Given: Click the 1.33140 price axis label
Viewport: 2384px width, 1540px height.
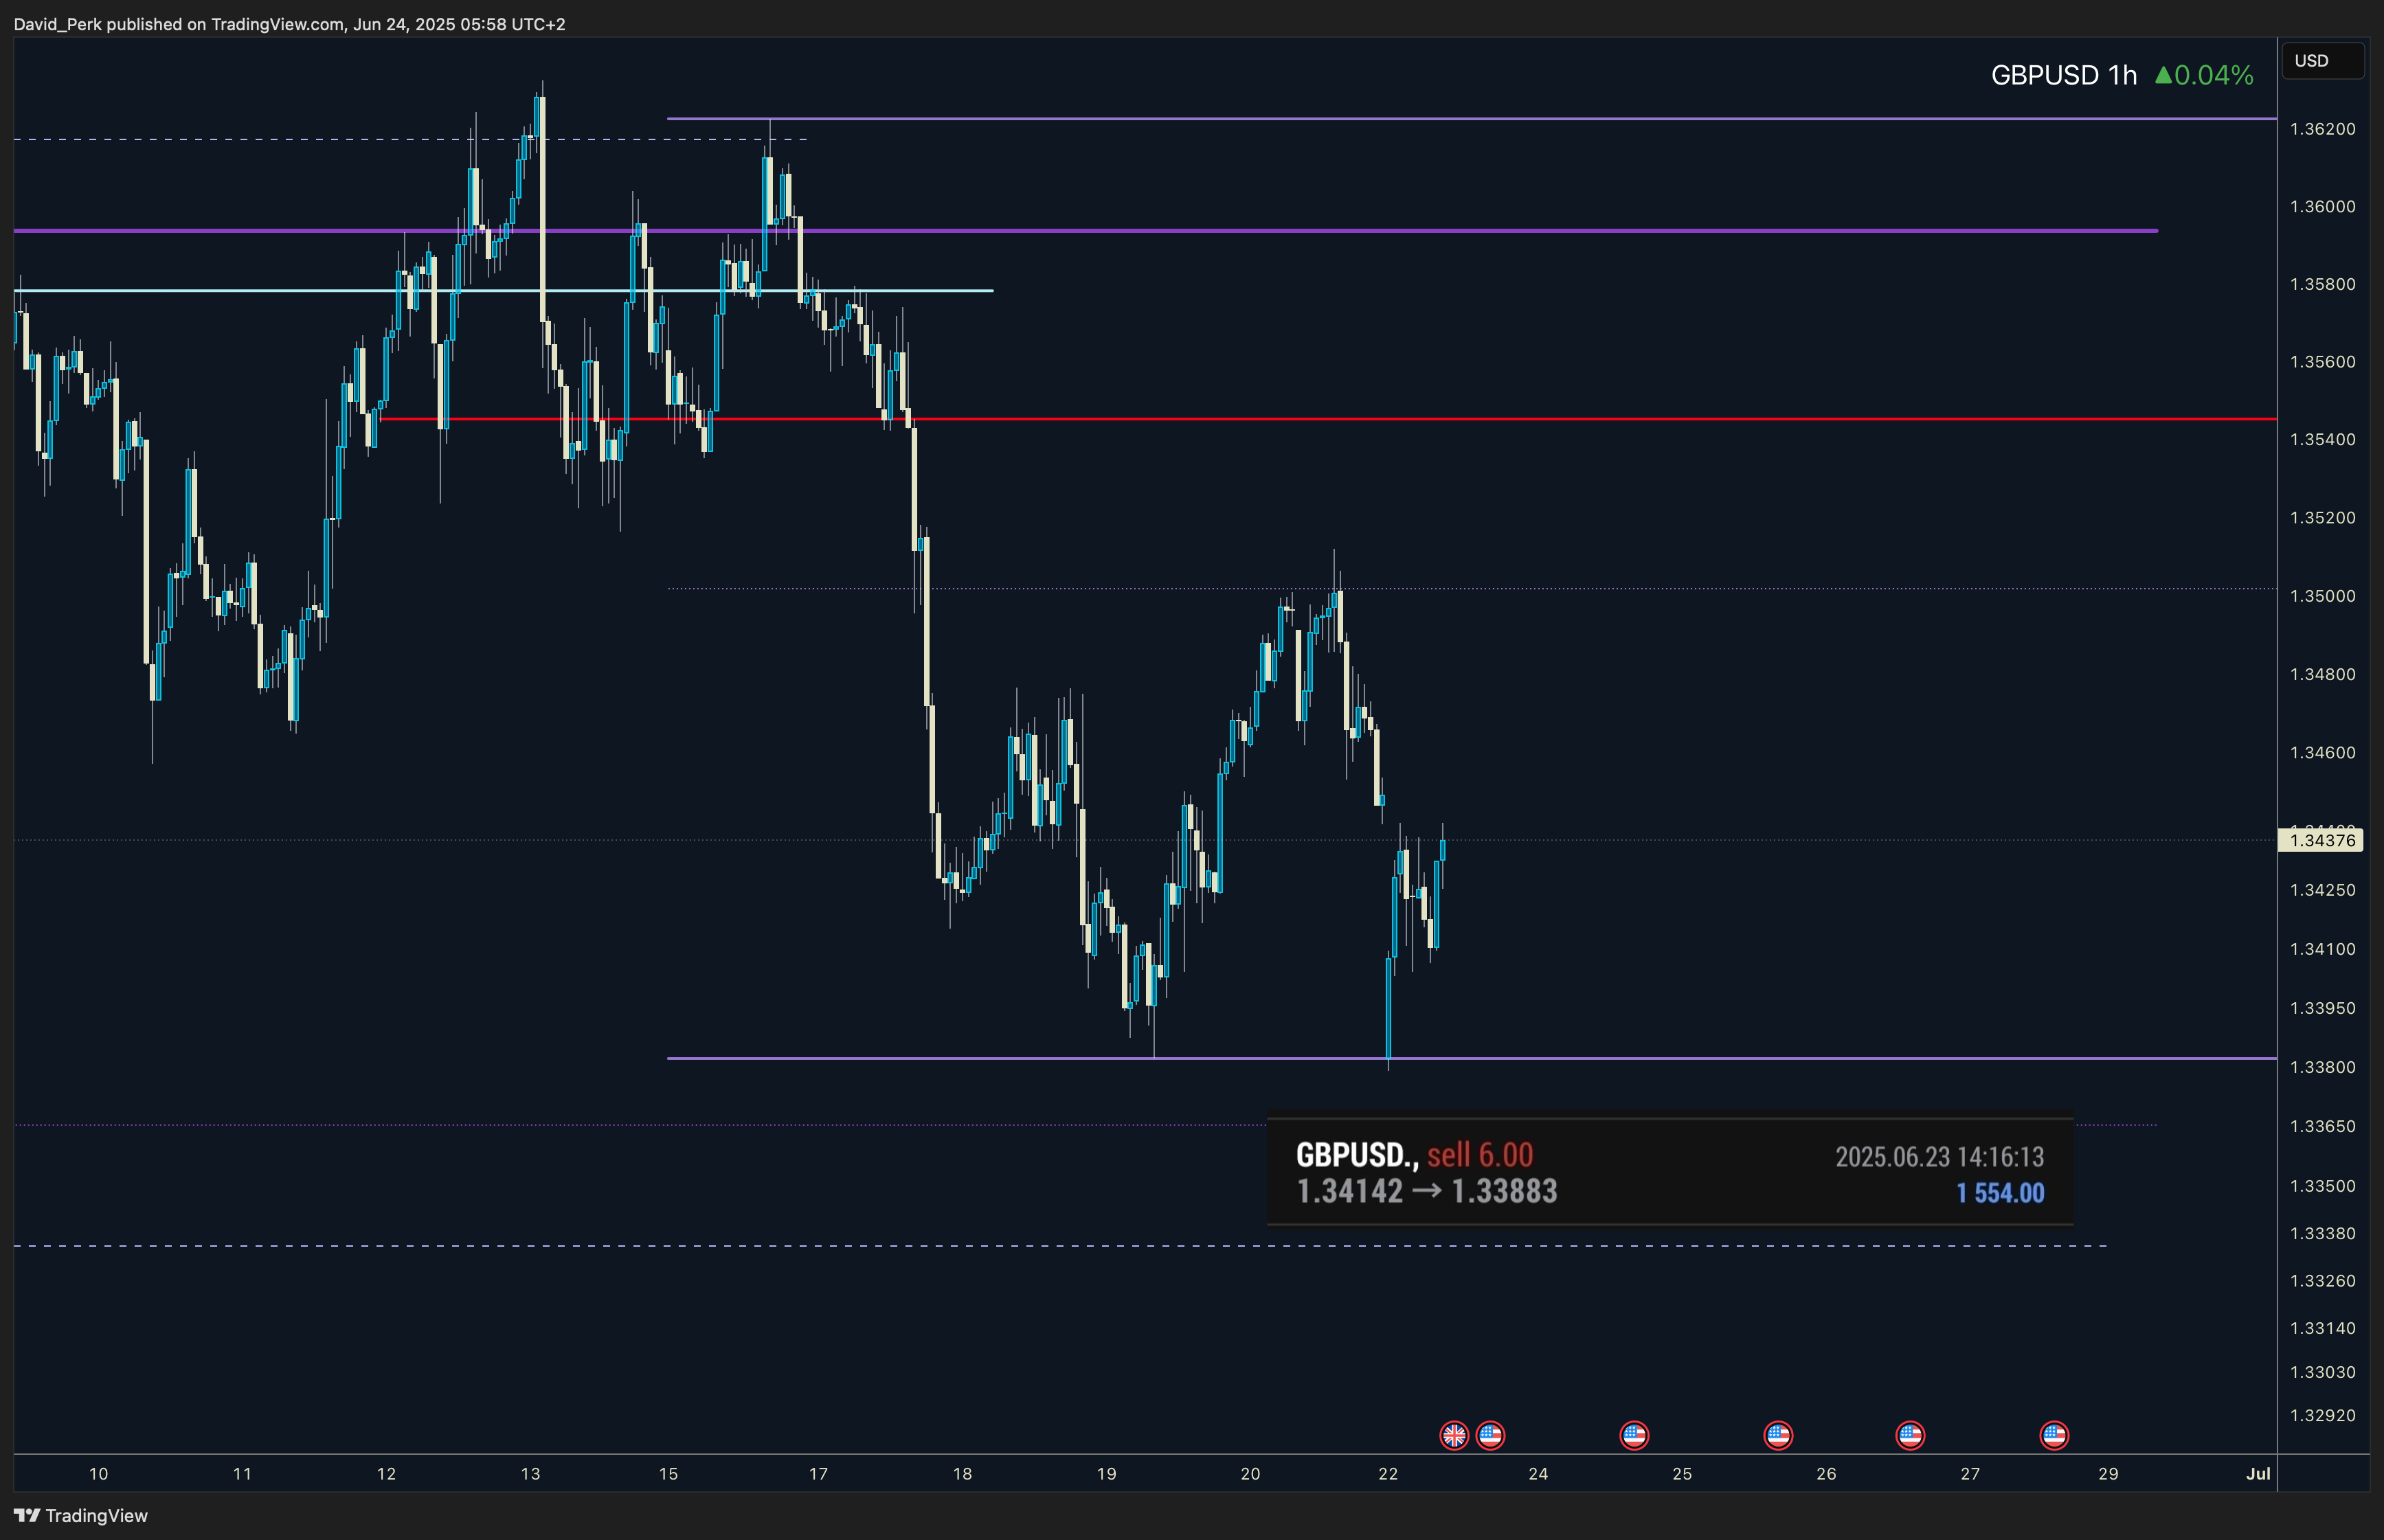Looking at the screenshot, I should 2322,1328.
